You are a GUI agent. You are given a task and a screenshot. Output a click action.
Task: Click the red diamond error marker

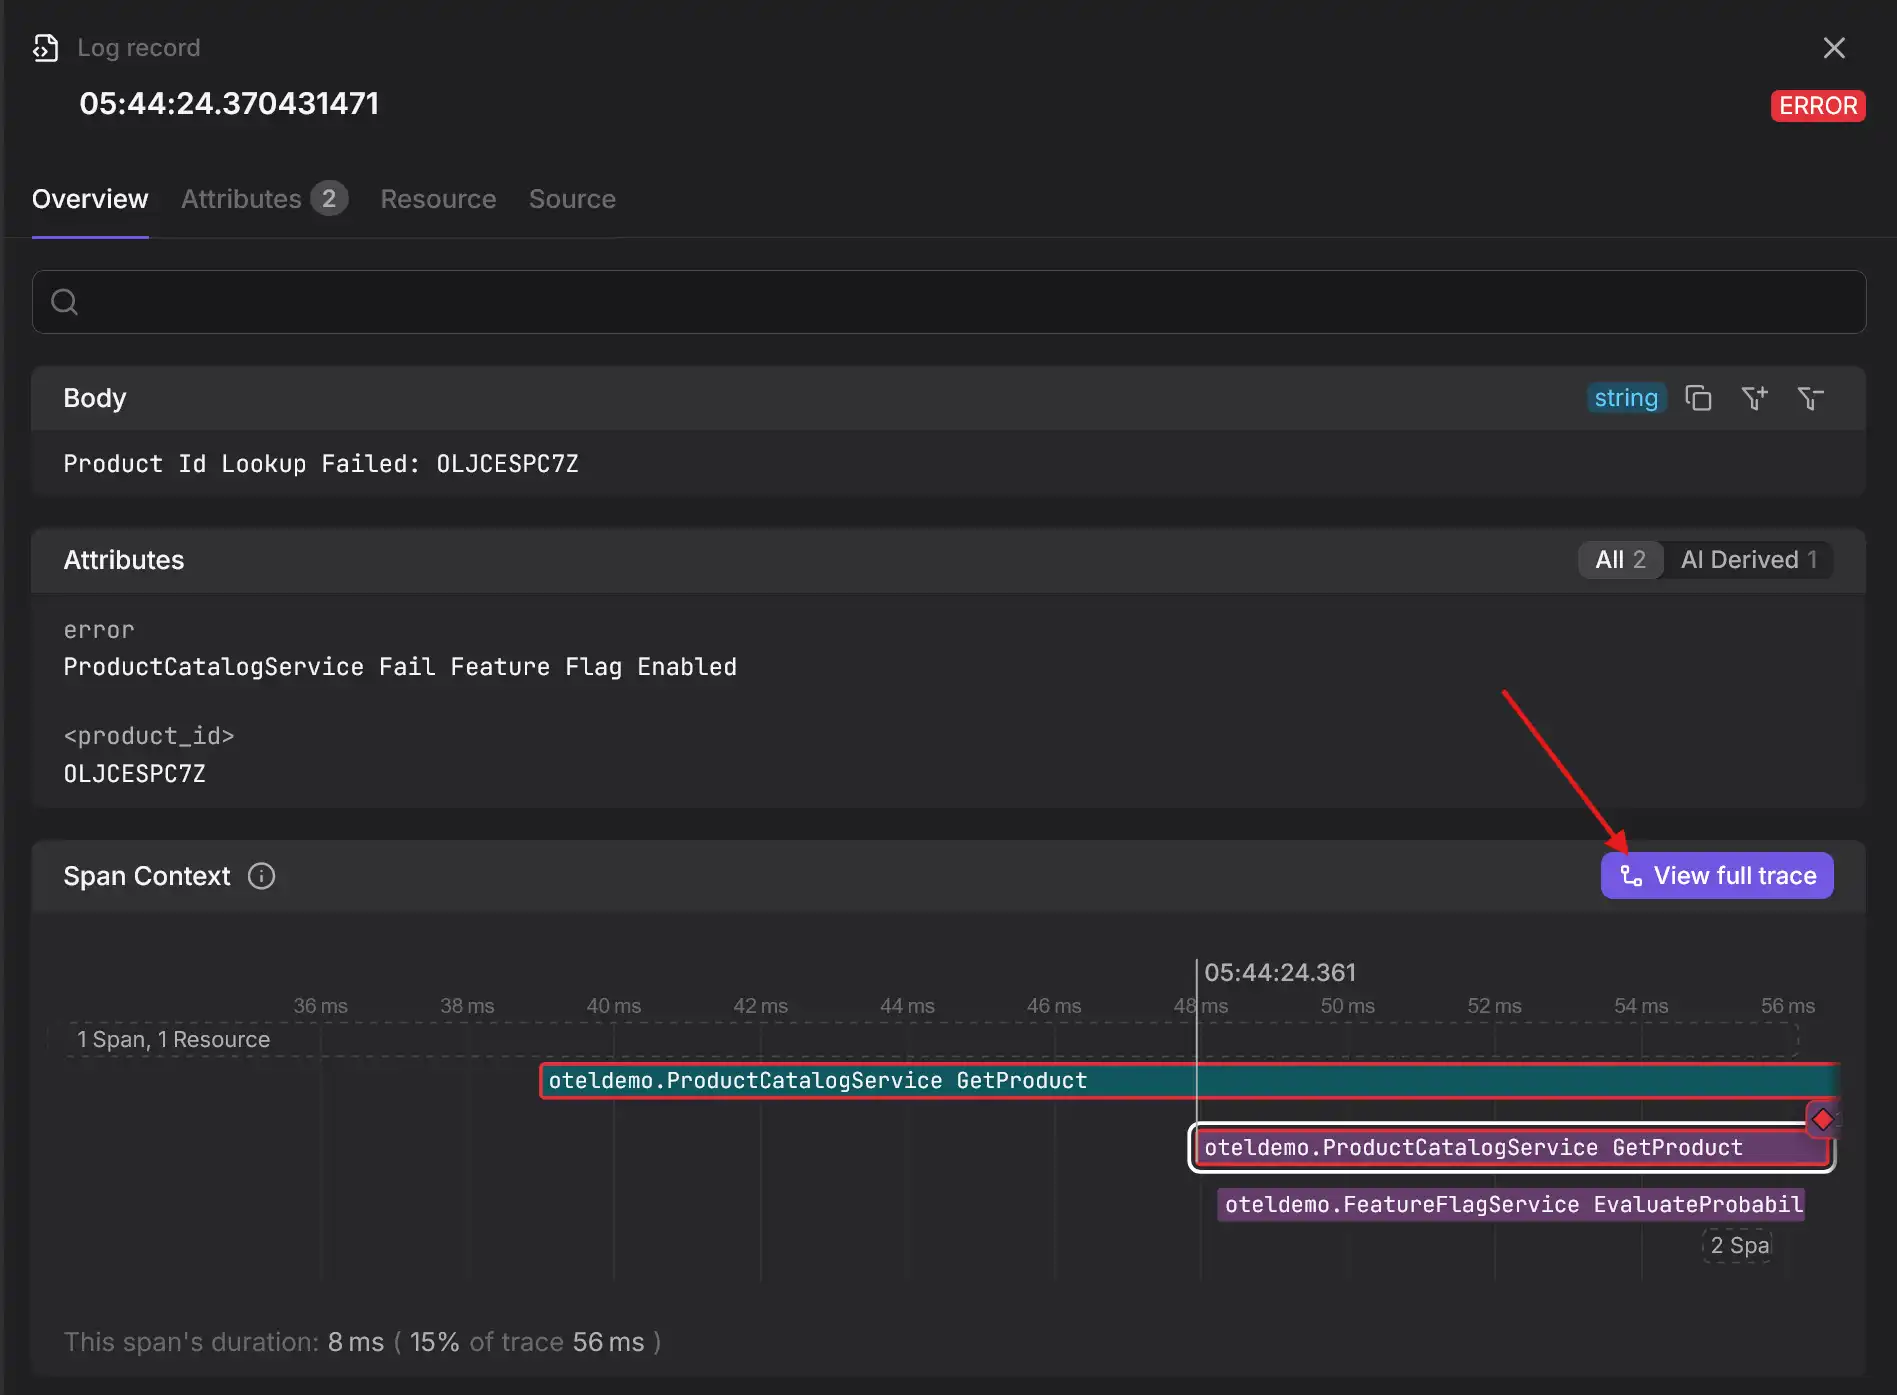1822,1119
